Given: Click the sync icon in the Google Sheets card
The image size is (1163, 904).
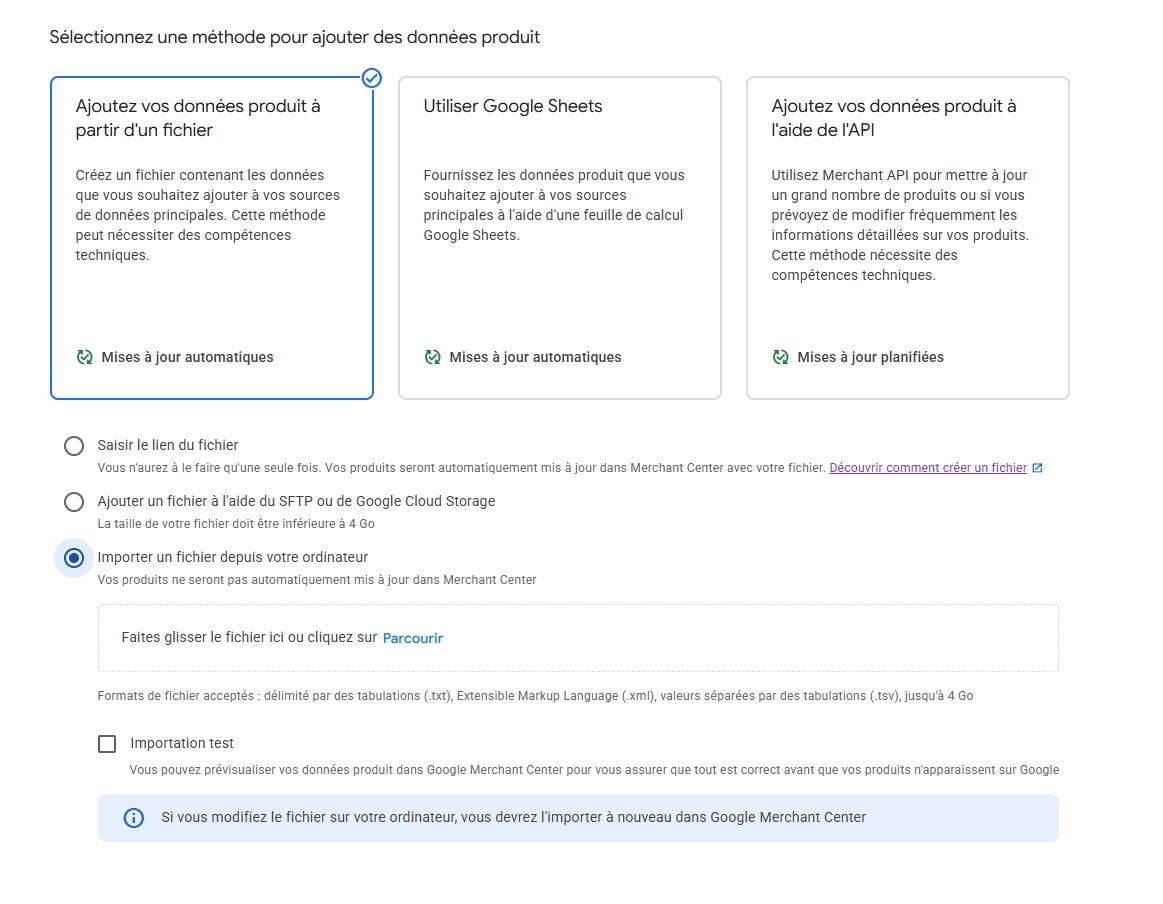Looking at the screenshot, I should [x=433, y=357].
